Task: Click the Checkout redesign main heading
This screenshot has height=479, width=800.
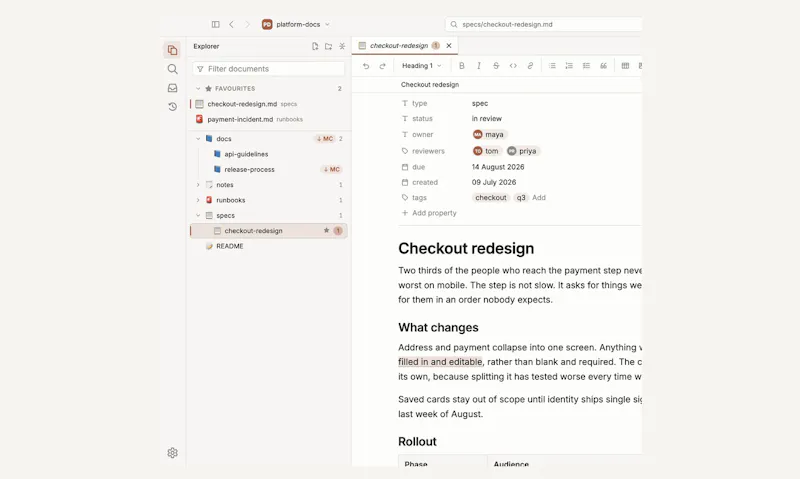Action: point(466,248)
